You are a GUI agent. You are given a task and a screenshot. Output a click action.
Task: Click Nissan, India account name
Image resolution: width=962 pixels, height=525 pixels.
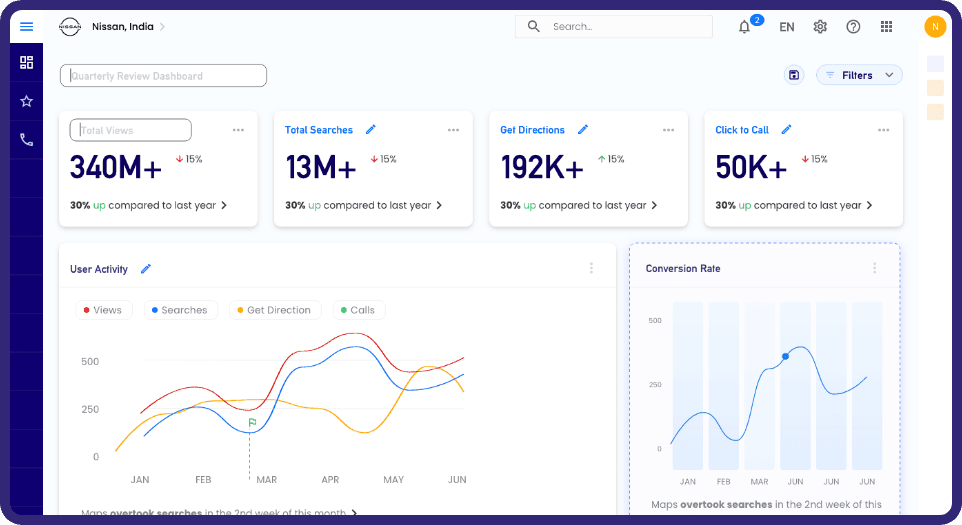click(x=123, y=26)
